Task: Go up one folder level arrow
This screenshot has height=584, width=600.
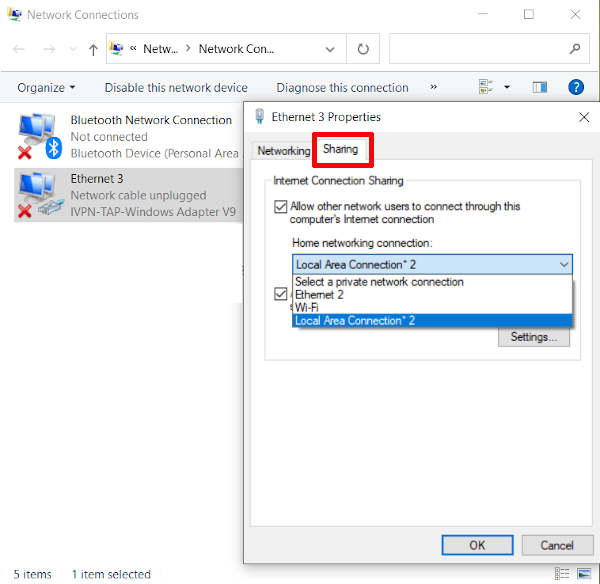Action: 93,49
